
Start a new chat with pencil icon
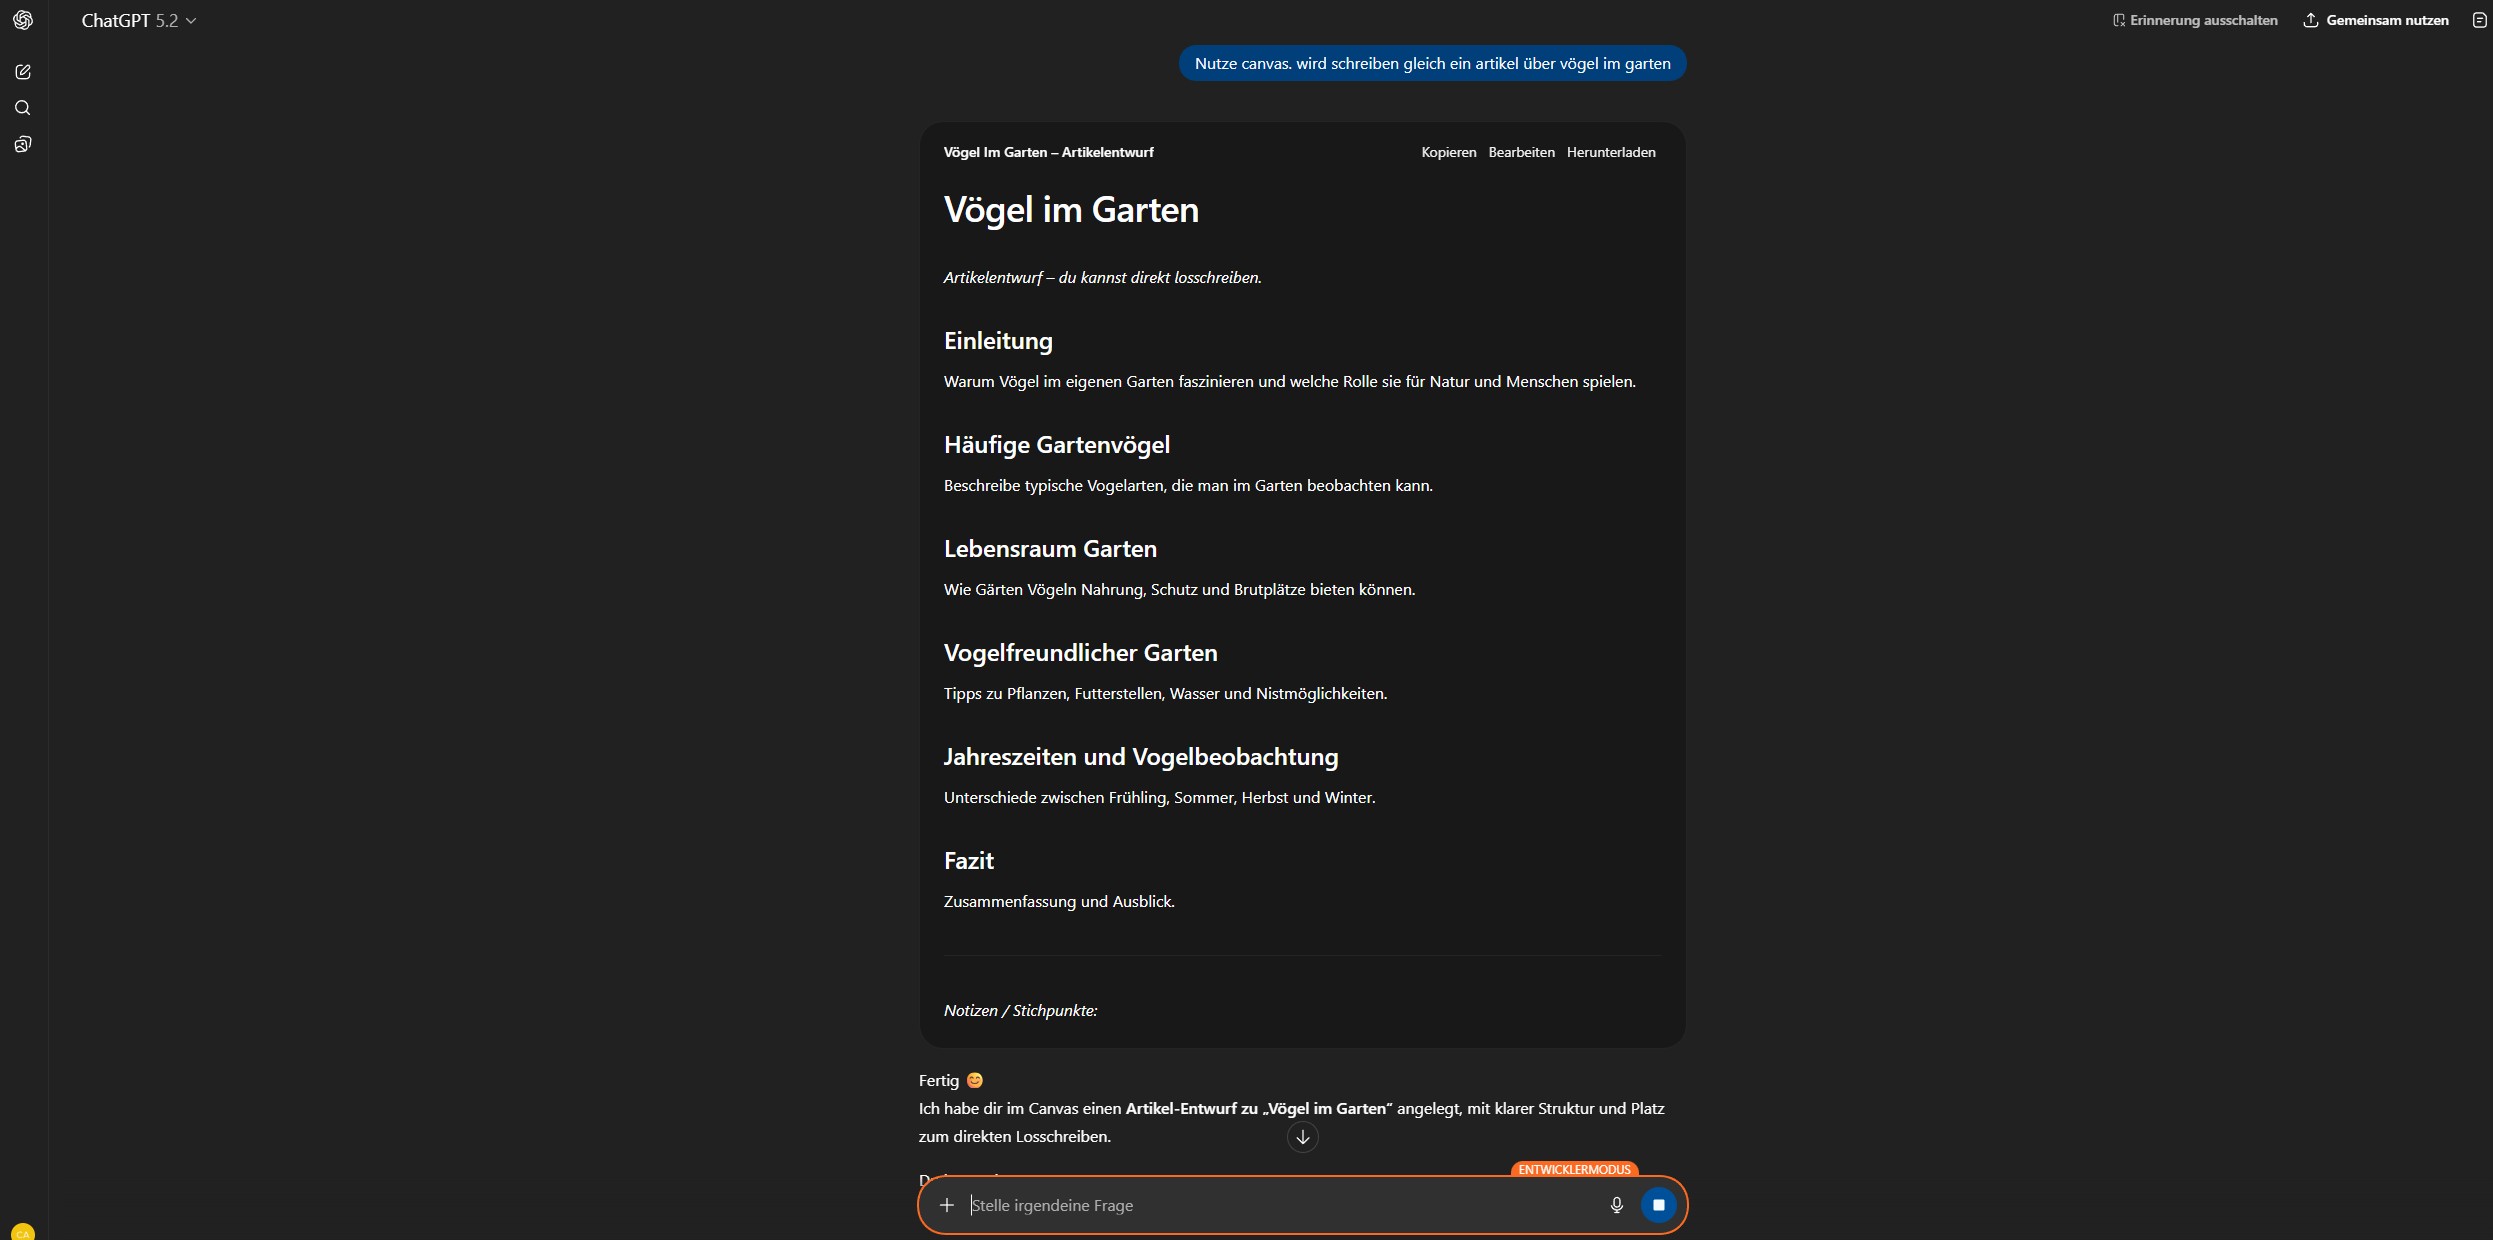click(x=23, y=72)
